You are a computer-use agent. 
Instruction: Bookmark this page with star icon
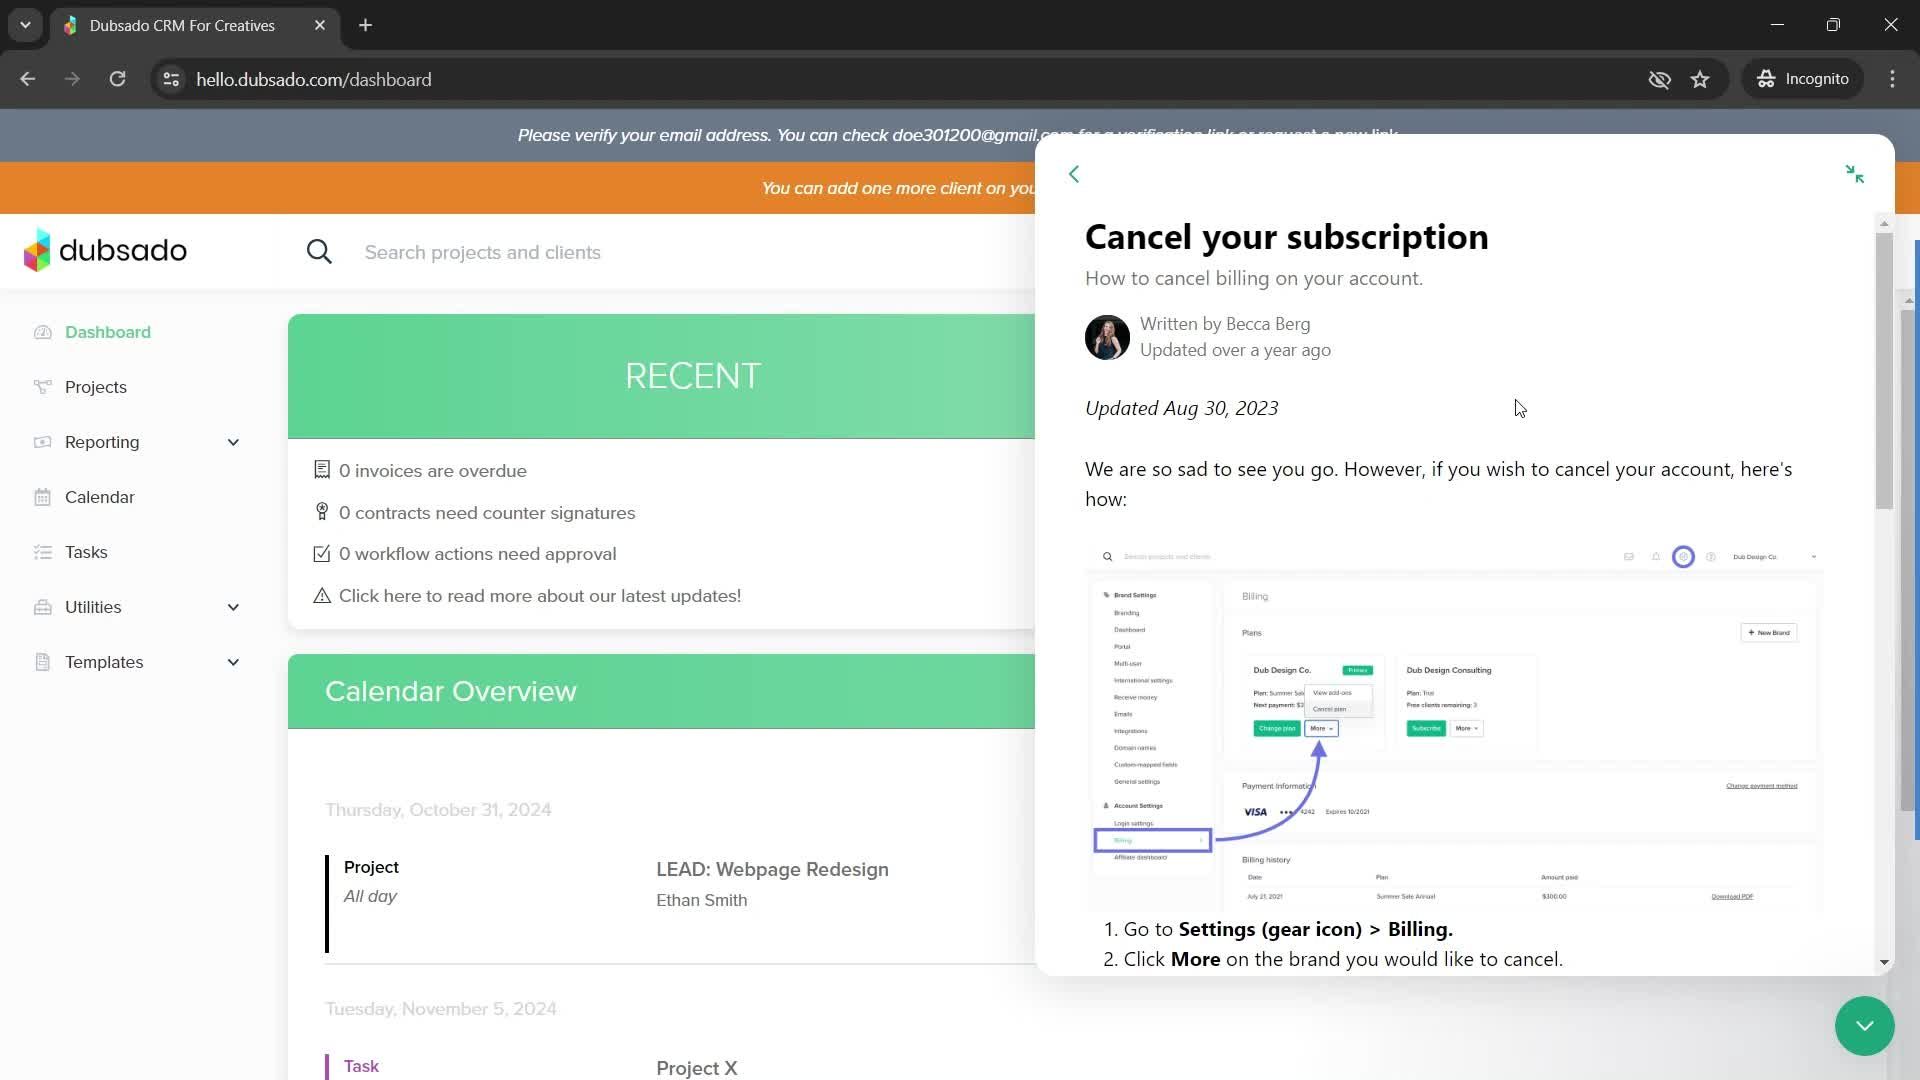(1700, 79)
